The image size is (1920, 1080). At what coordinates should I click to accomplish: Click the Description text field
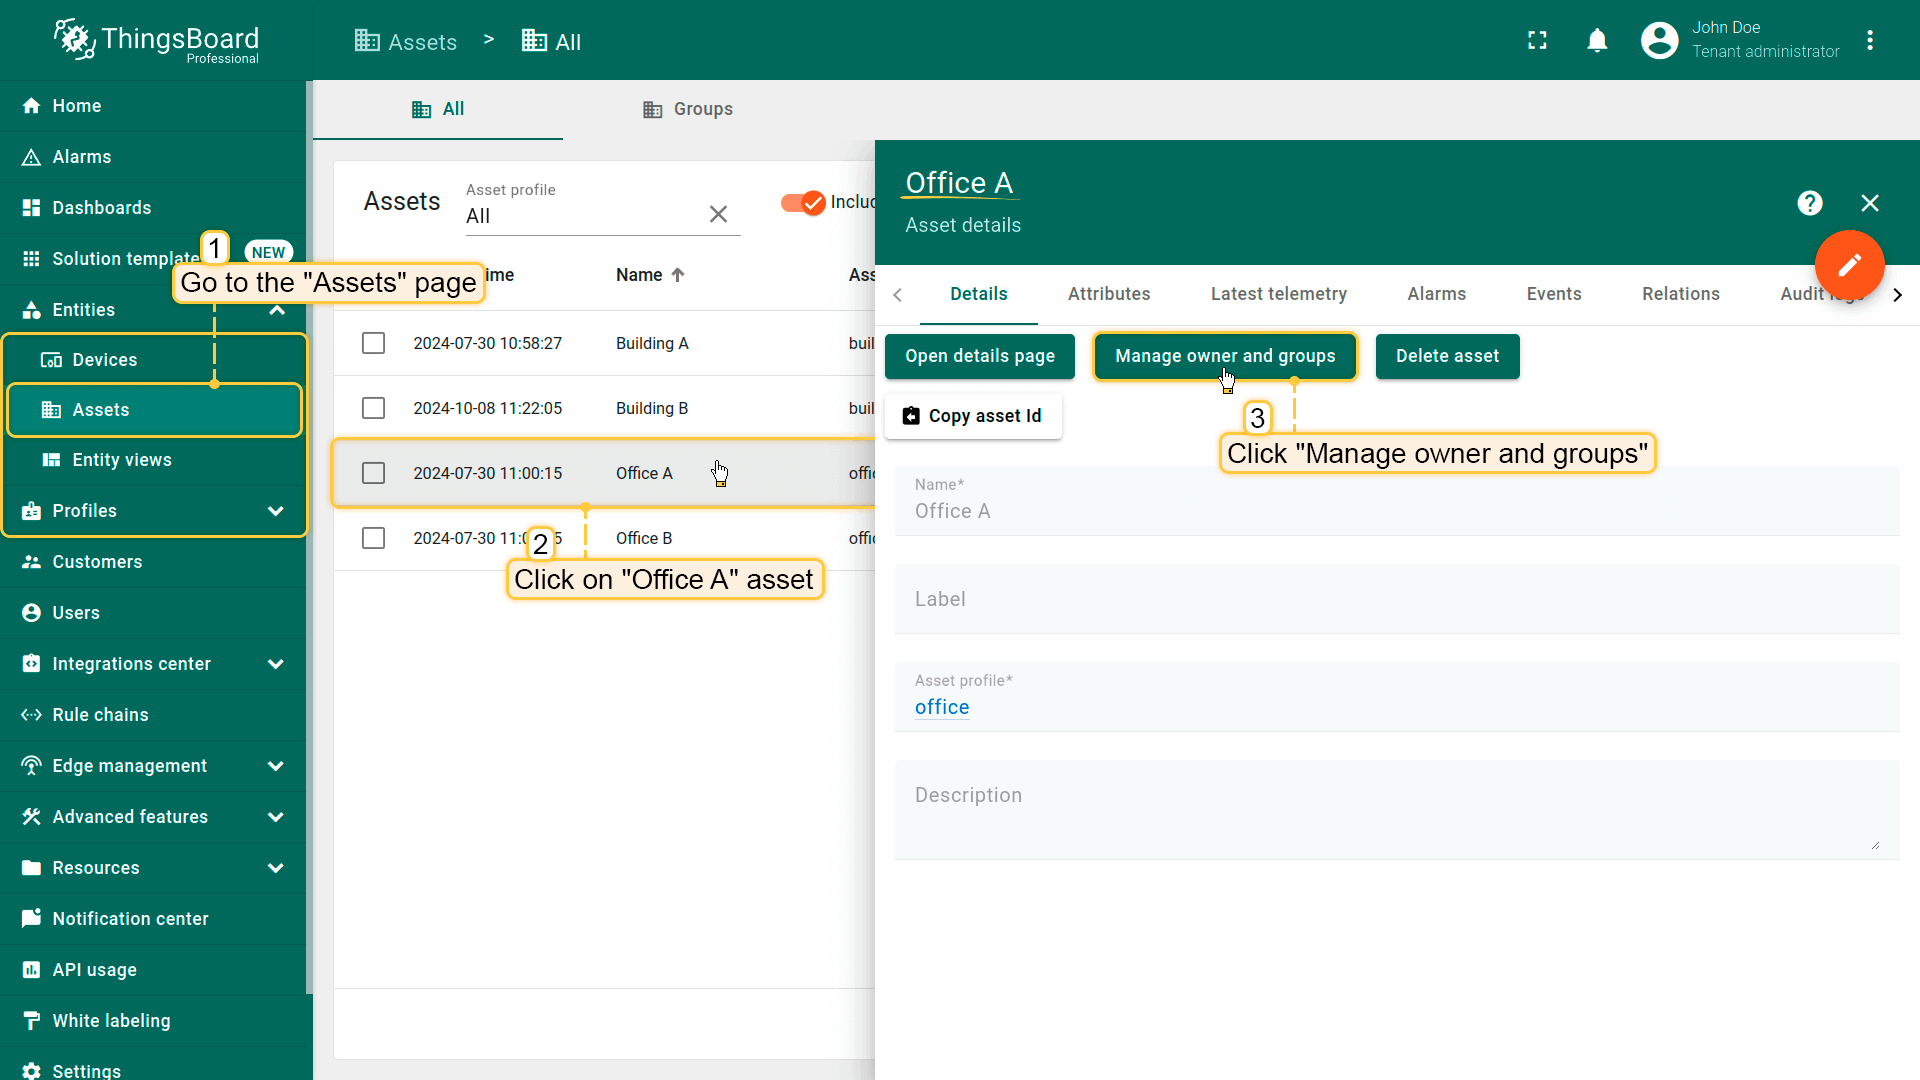(1395, 810)
